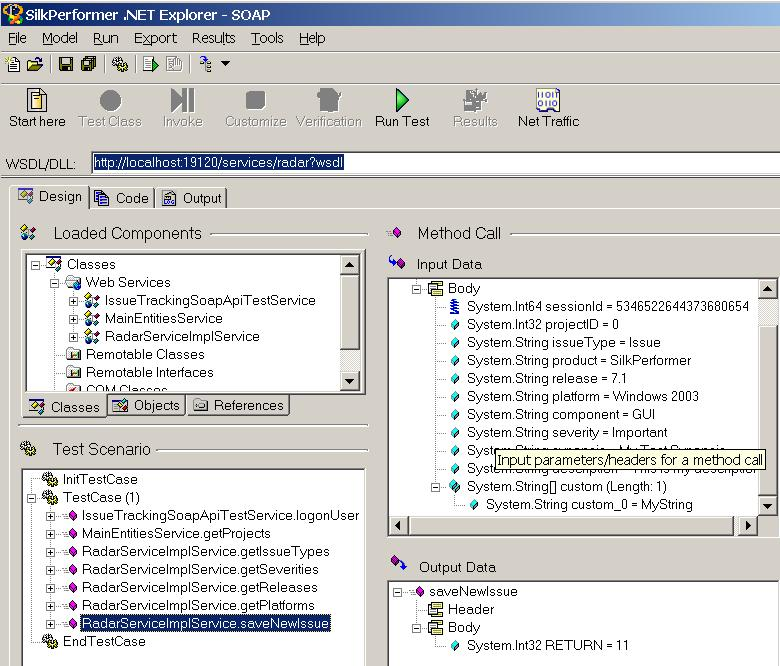
Task: Collapse the Web Services tree node
Action: [x=54, y=284]
